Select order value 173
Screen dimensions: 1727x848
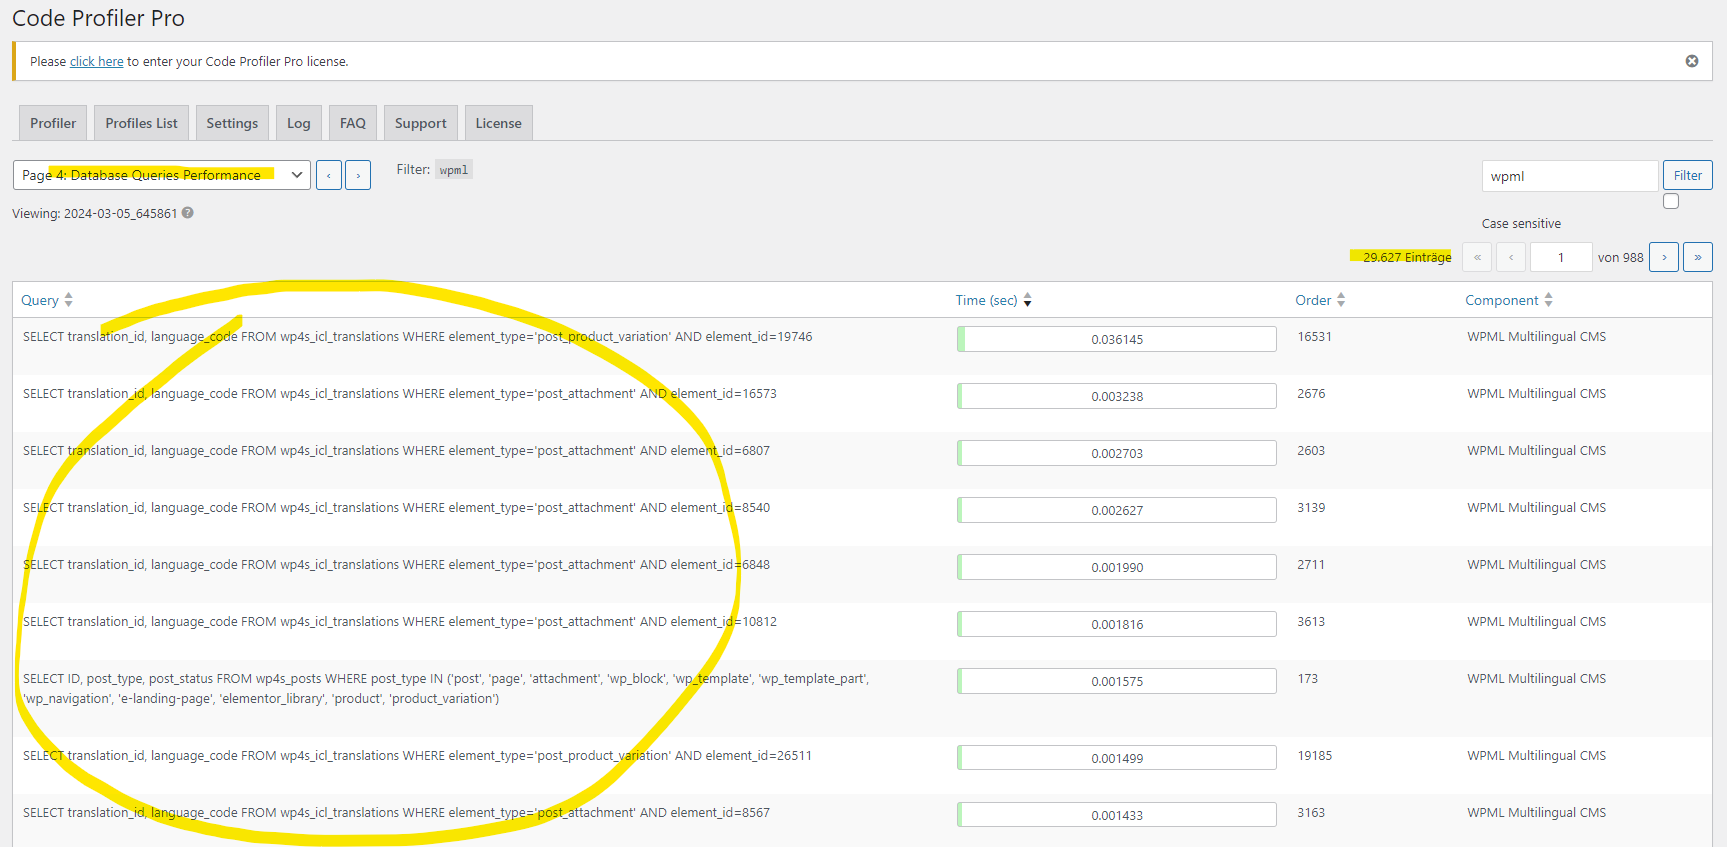[1308, 679]
